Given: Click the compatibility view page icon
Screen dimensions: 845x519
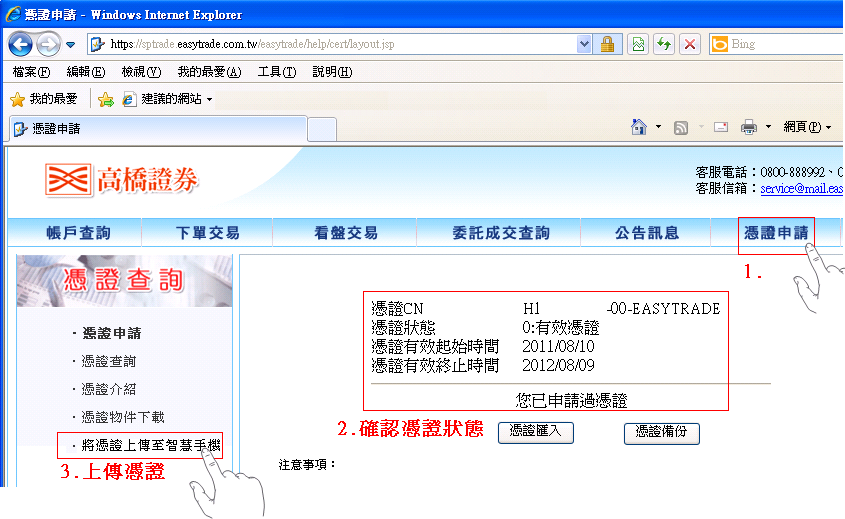Looking at the screenshot, I should 638,44.
